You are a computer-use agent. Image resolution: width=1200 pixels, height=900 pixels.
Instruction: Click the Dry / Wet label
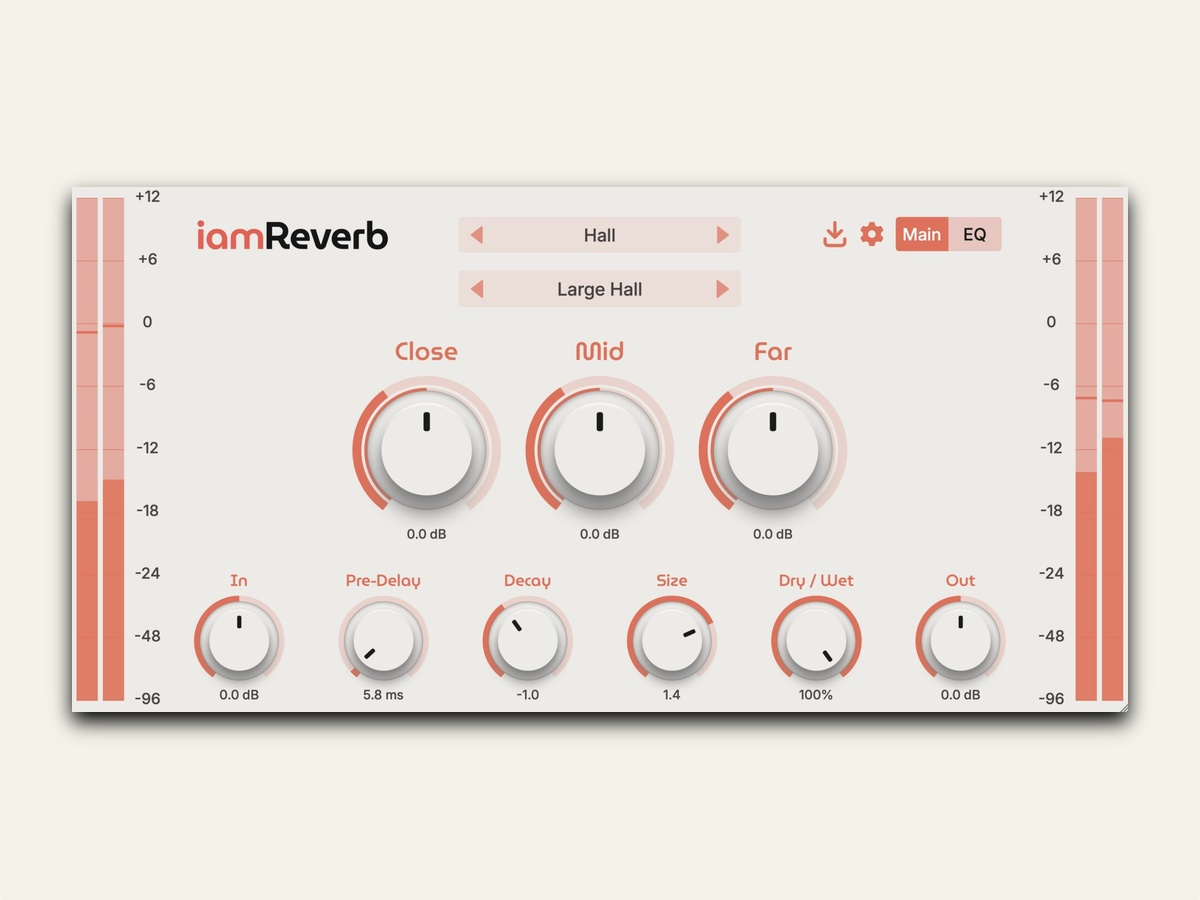816,580
